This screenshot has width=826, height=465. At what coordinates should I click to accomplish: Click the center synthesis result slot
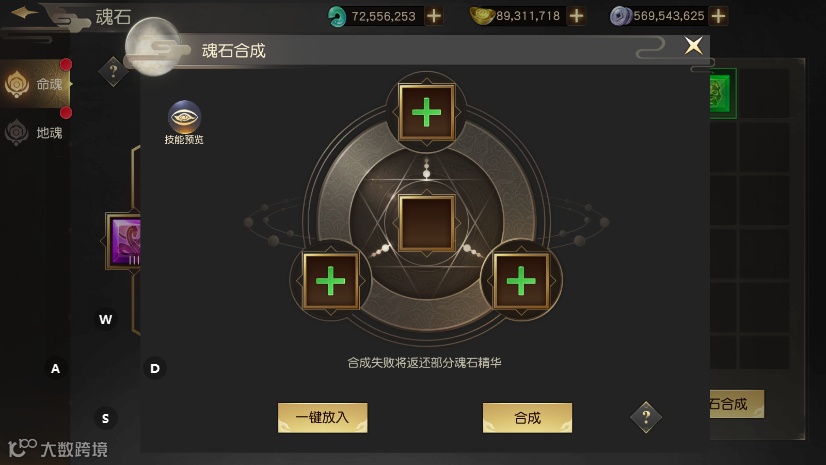(x=426, y=223)
